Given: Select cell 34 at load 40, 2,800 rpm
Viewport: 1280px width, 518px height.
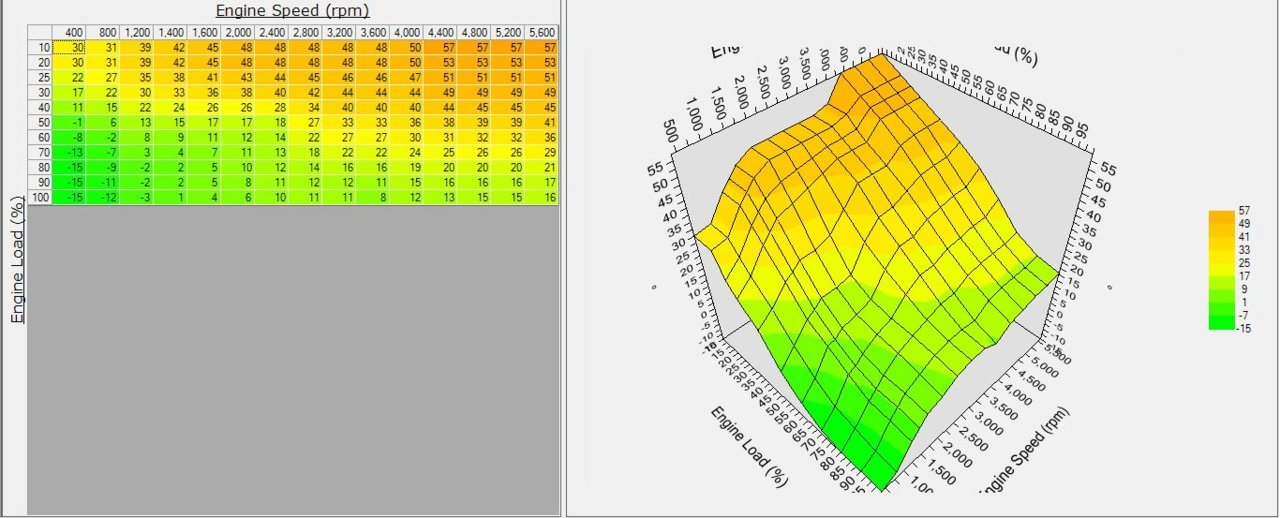Looking at the screenshot, I should coord(306,107).
